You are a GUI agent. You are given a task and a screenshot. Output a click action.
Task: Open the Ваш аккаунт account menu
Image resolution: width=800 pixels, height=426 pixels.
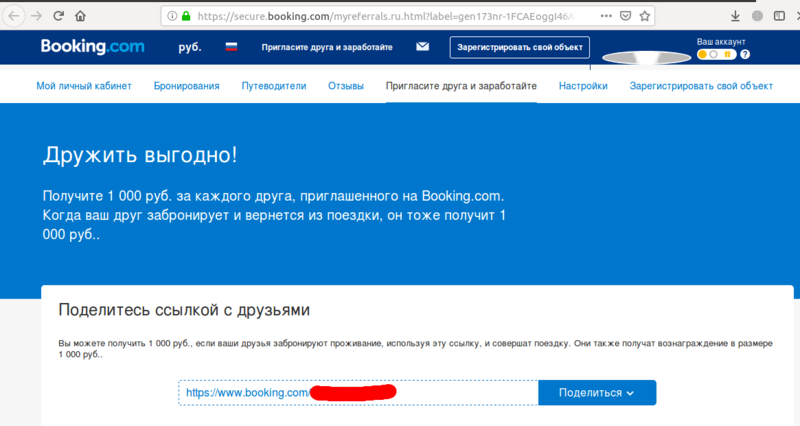(x=721, y=42)
